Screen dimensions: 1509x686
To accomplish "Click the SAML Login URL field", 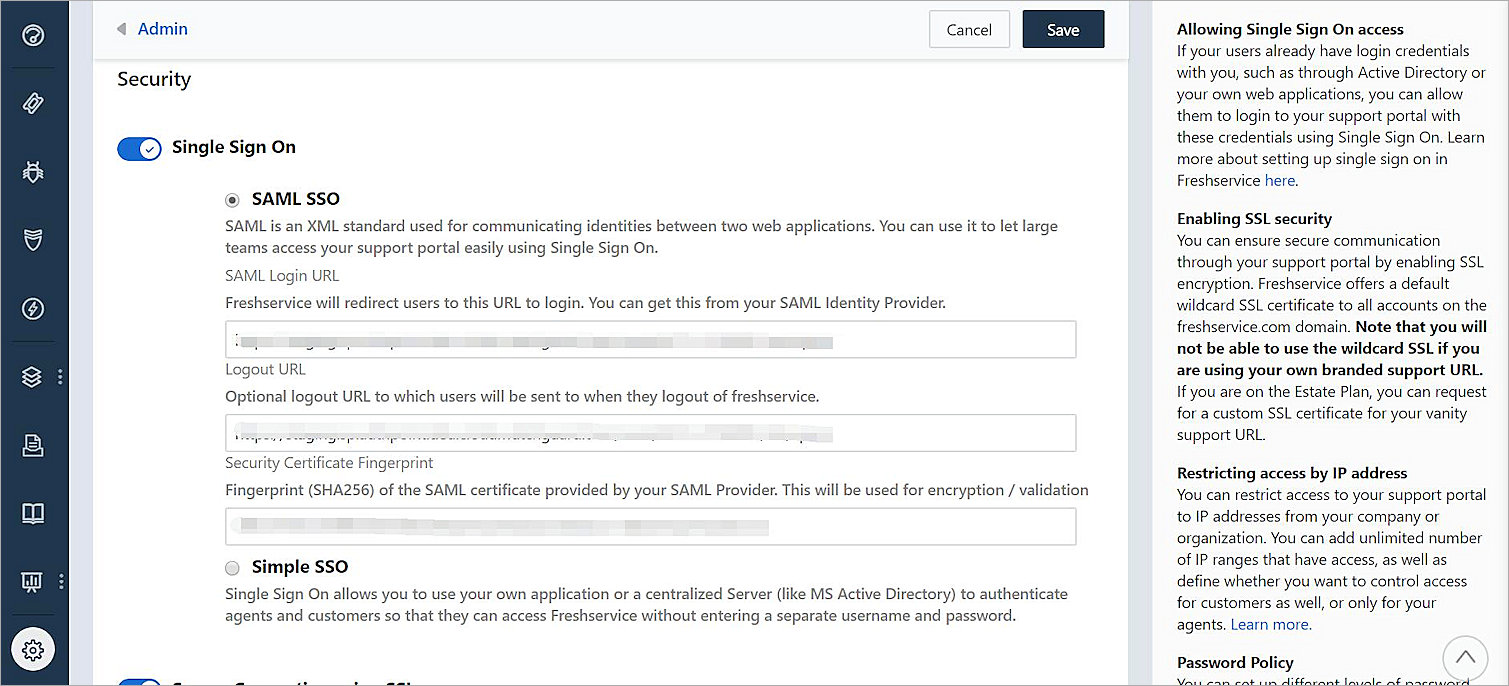I will [650, 340].
